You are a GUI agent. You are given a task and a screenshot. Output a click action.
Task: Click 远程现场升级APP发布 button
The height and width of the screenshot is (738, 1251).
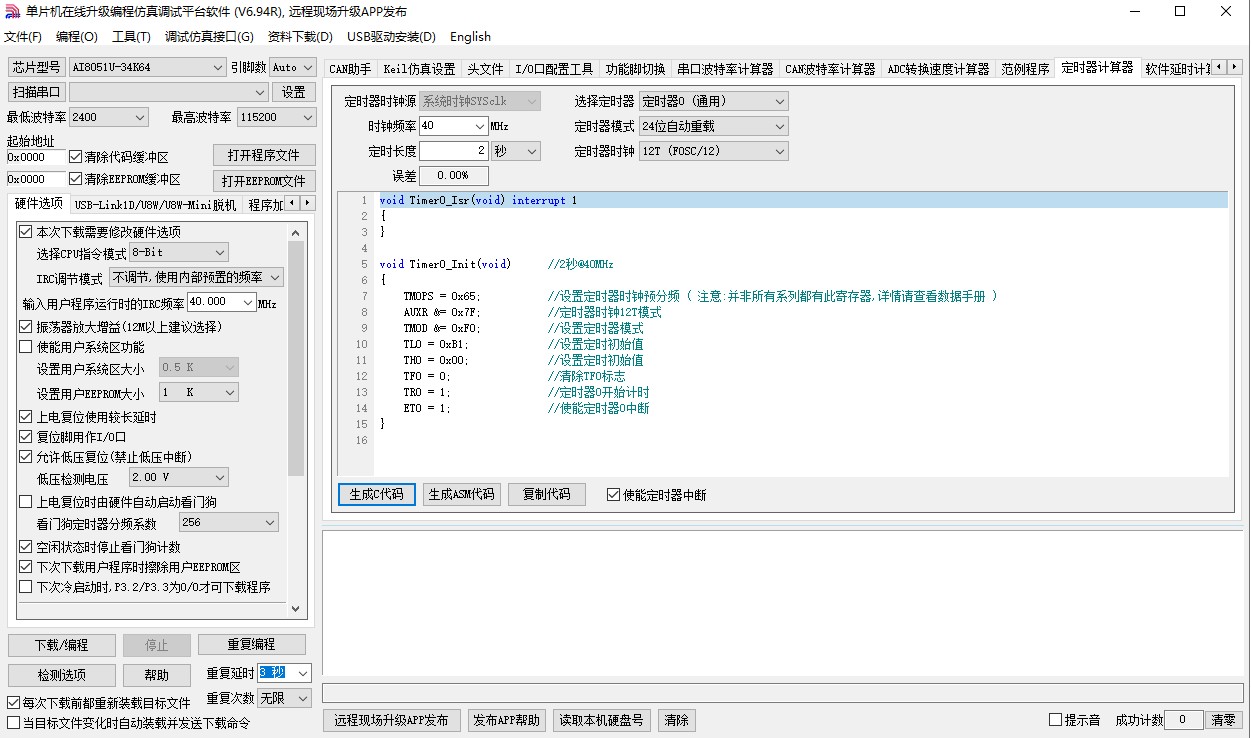pyautogui.click(x=392, y=720)
